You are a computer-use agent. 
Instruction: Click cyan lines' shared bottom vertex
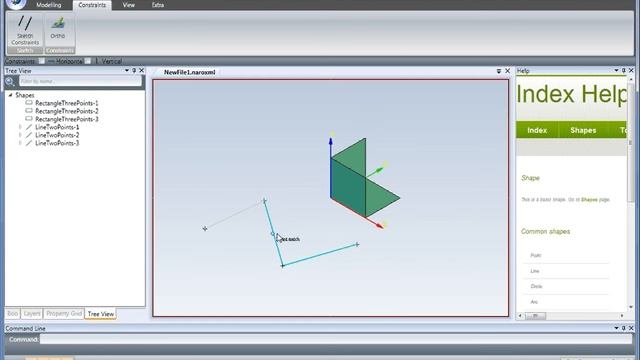pos(282,266)
